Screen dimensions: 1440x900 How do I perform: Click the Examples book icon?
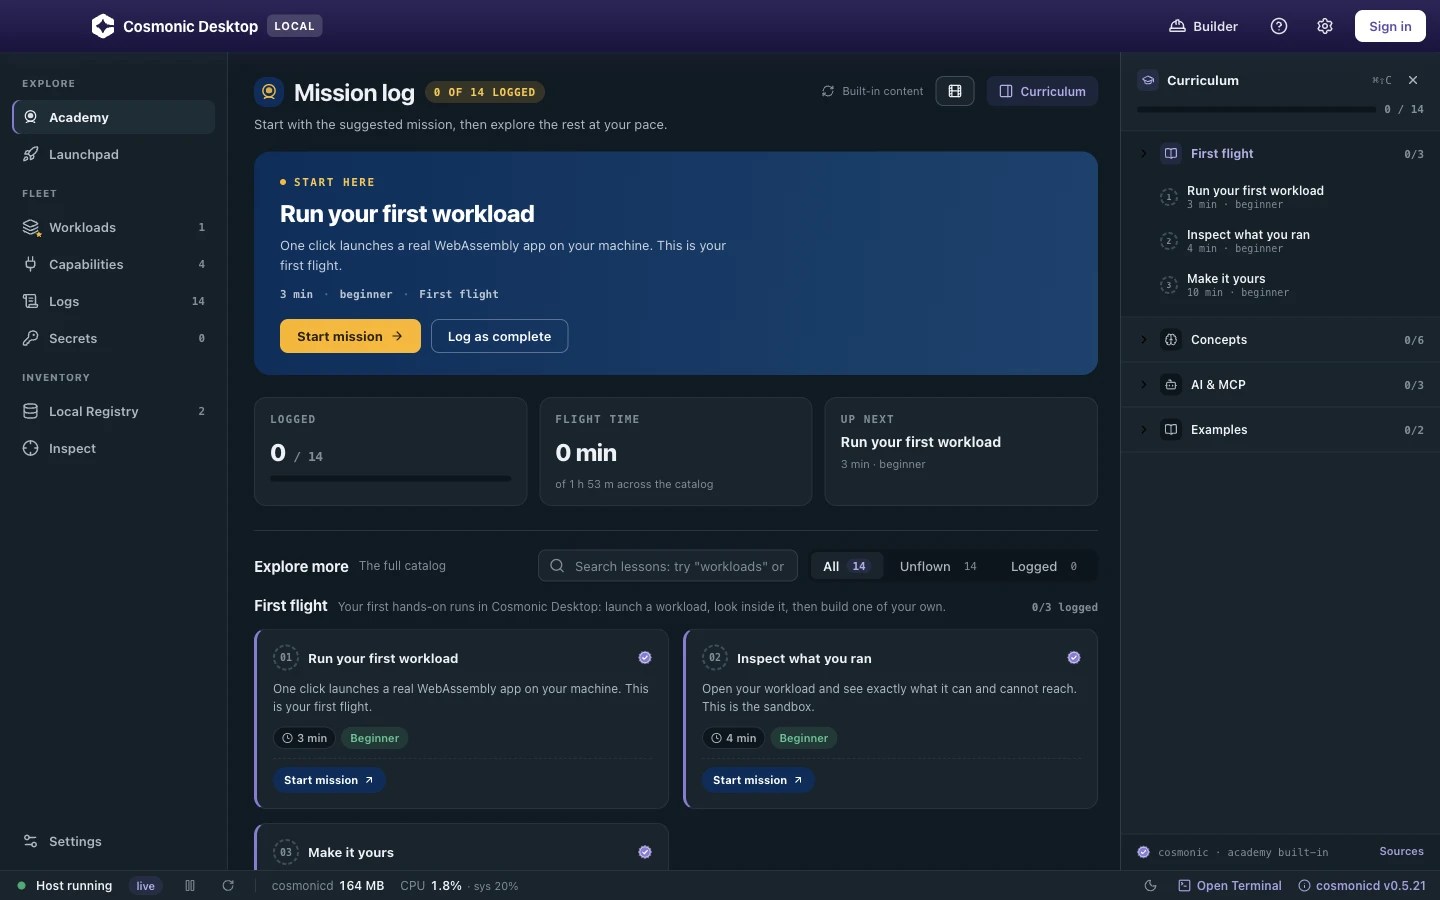[x=1171, y=430]
